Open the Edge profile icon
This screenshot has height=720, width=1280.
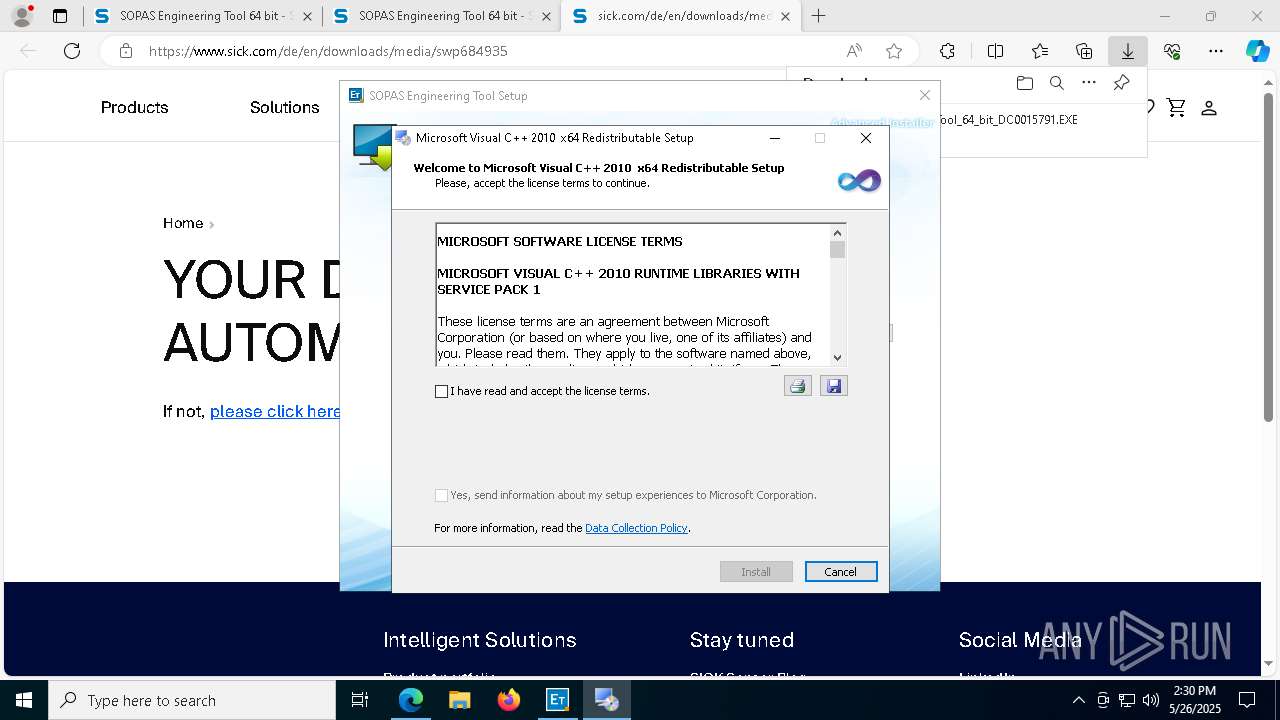[x=22, y=16]
